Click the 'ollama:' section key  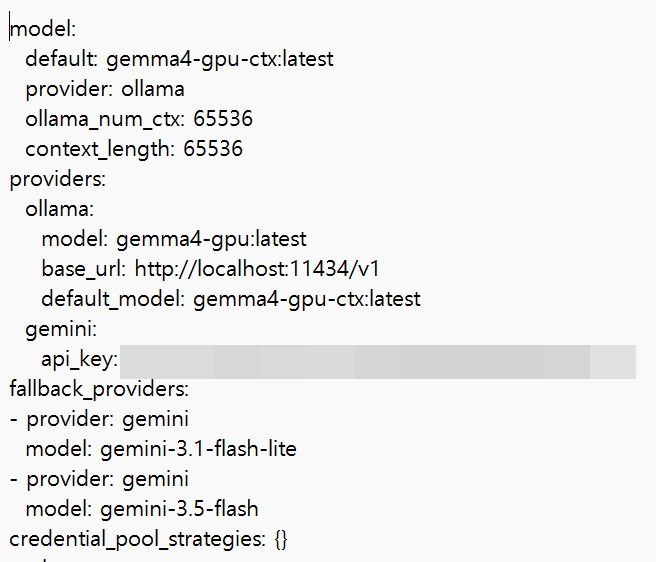pos(59,209)
